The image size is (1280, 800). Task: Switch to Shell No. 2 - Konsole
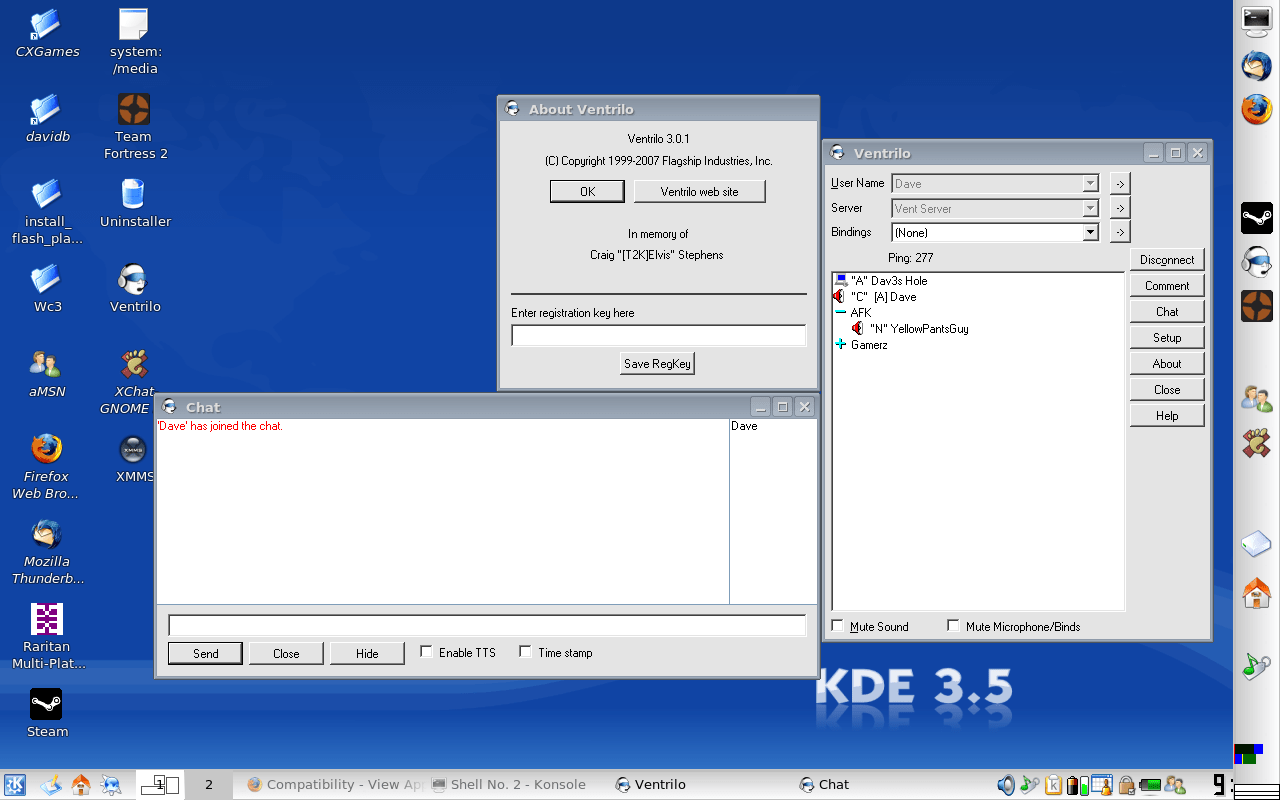point(509,785)
